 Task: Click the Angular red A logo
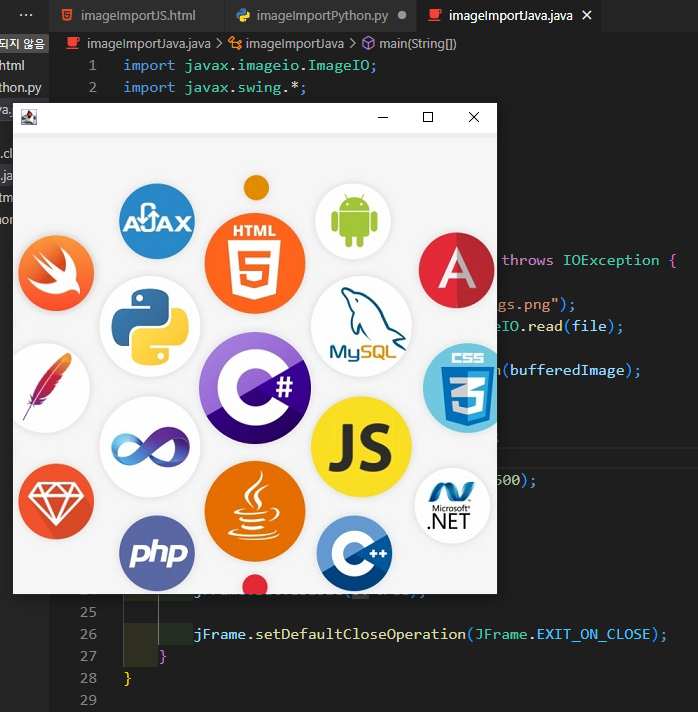[x=456, y=271]
